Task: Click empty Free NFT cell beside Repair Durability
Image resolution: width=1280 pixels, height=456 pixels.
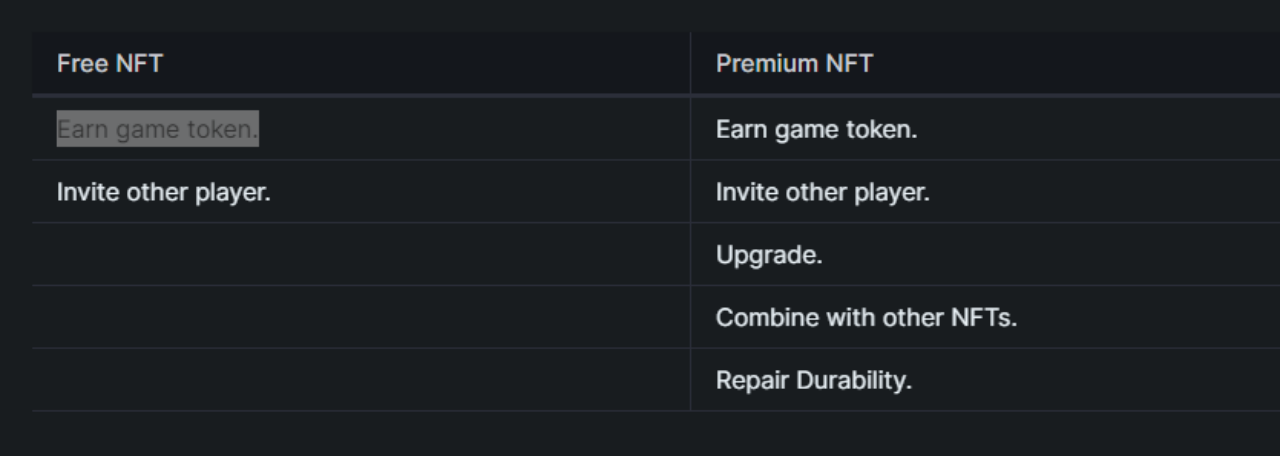Action: click(x=360, y=381)
